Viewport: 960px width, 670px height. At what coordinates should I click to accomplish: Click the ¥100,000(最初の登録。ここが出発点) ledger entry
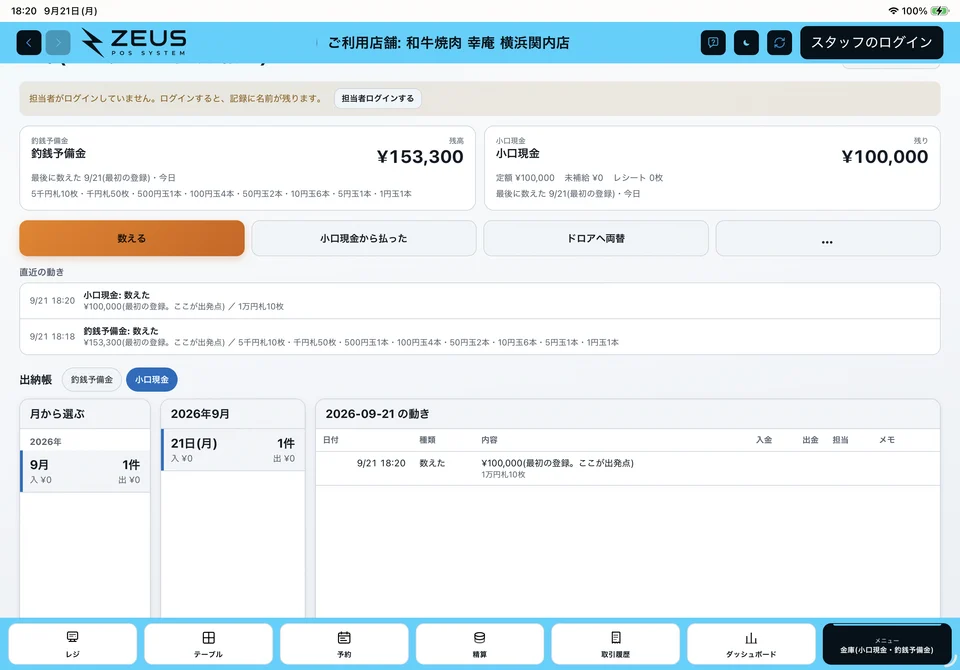click(x=628, y=469)
